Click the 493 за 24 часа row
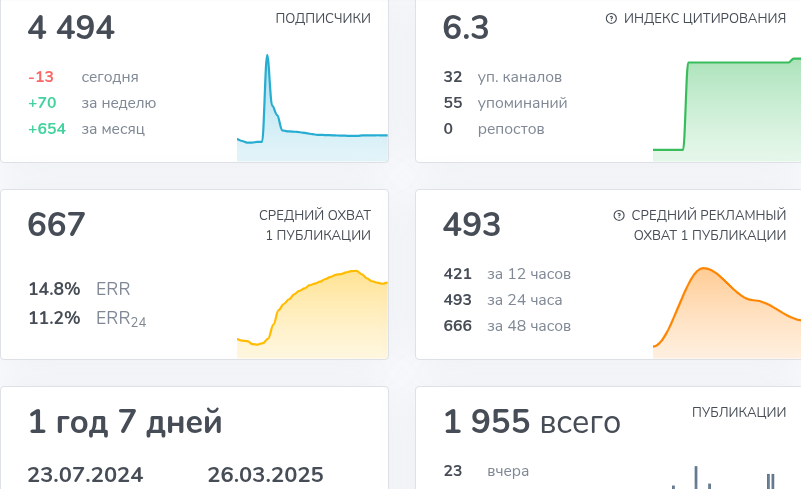Viewport: 801px width, 489px height. pyautogui.click(x=503, y=300)
